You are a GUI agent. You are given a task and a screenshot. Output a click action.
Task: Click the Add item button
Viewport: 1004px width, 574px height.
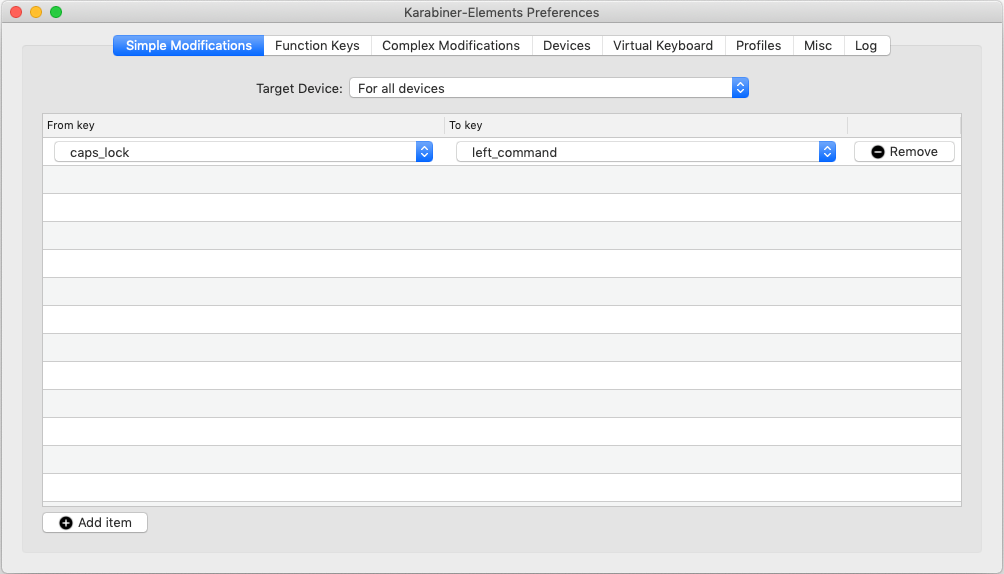point(95,523)
